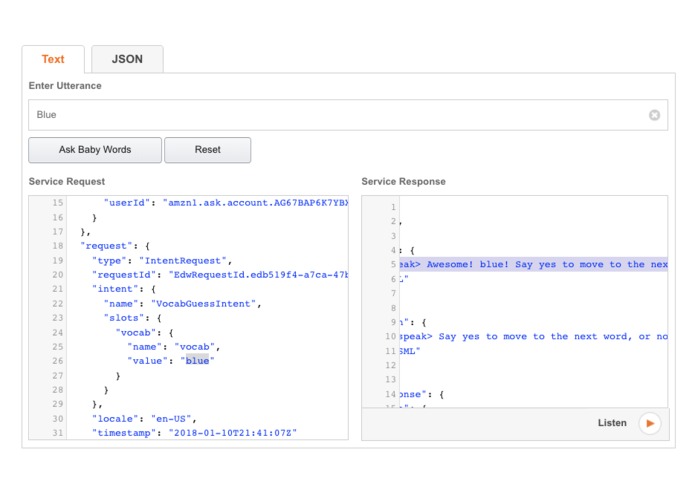Click the "slots" key on line 23
695x494 pixels.
click(x=124, y=318)
